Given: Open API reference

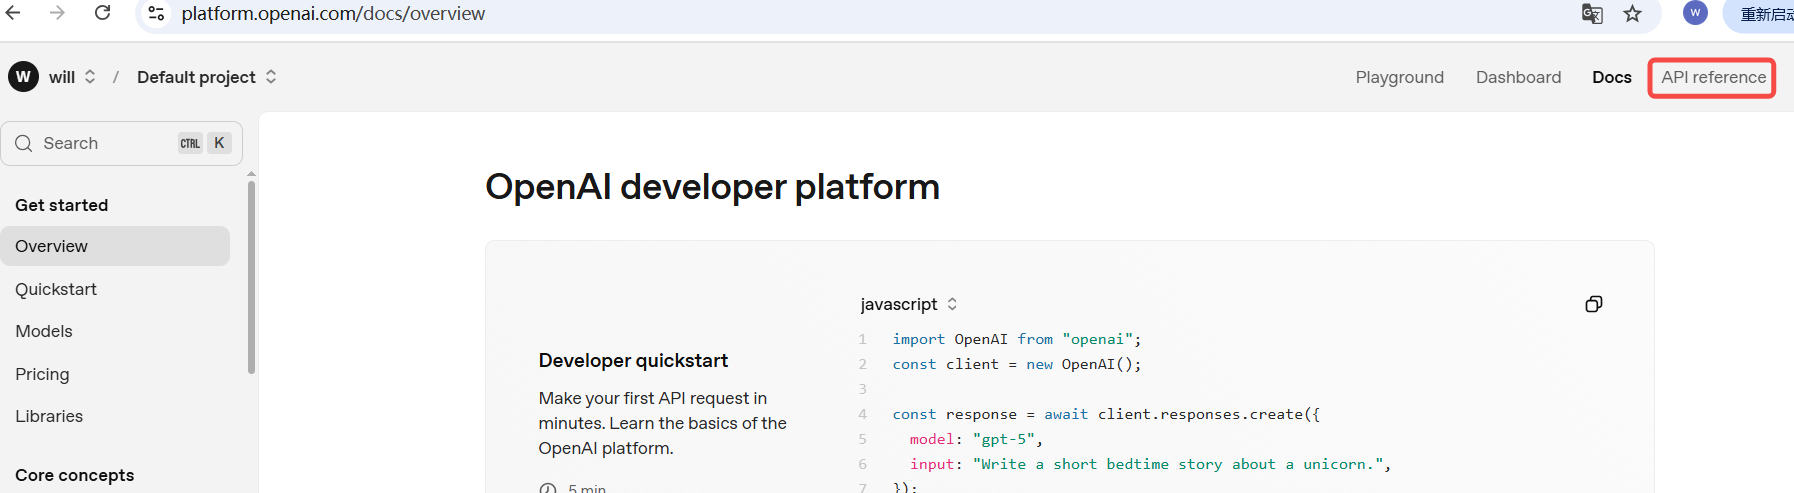Looking at the screenshot, I should [x=1713, y=77].
